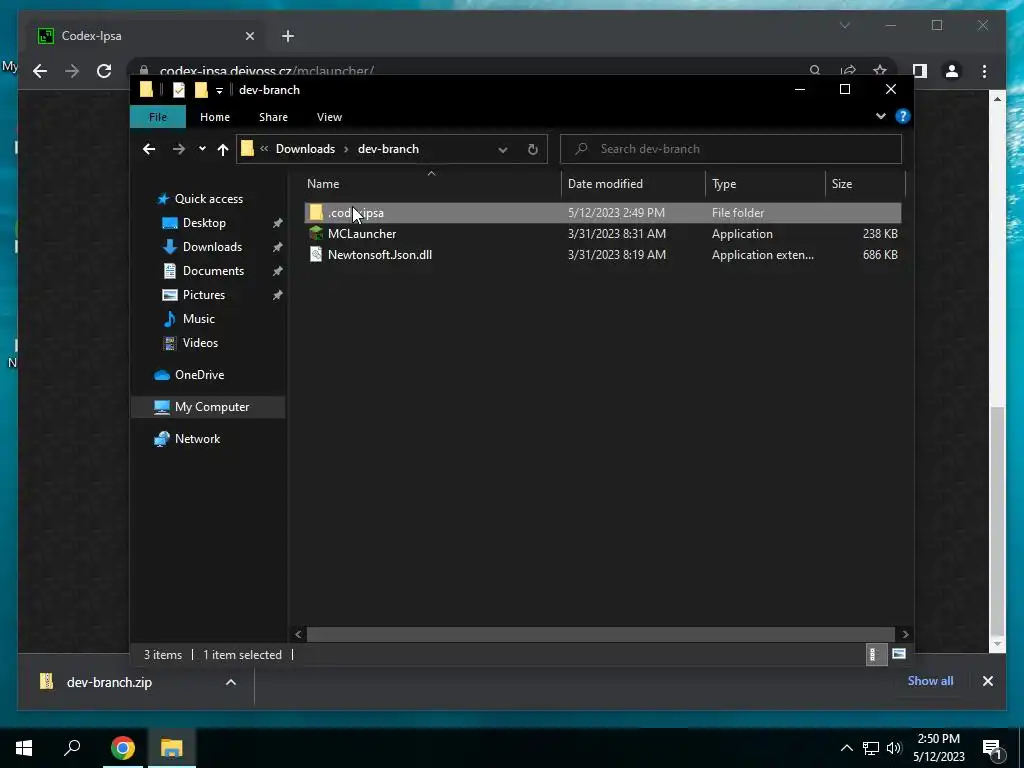The width and height of the screenshot is (1024, 768).
Task: Click dev-branch in the address breadcrumb
Action: [x=388, y=149]
